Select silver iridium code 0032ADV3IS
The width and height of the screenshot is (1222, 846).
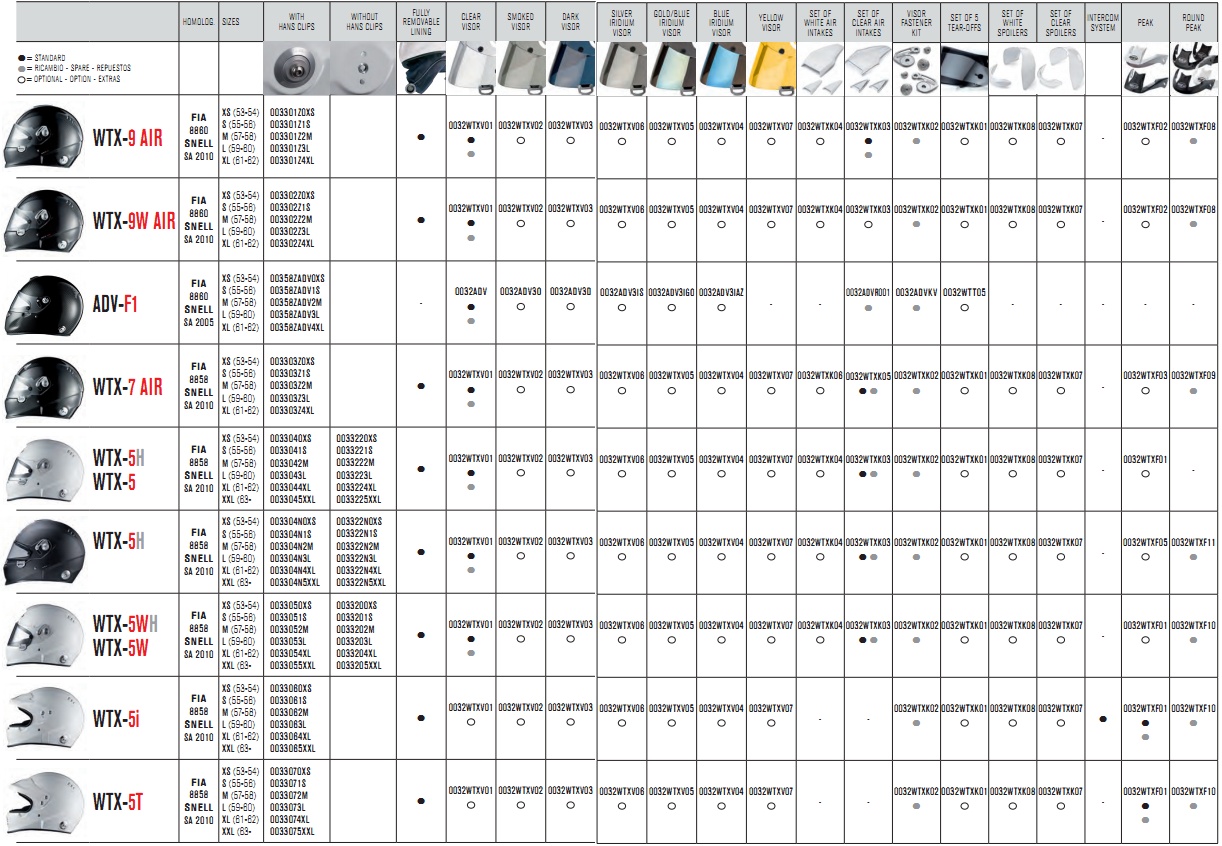[622, 292]
